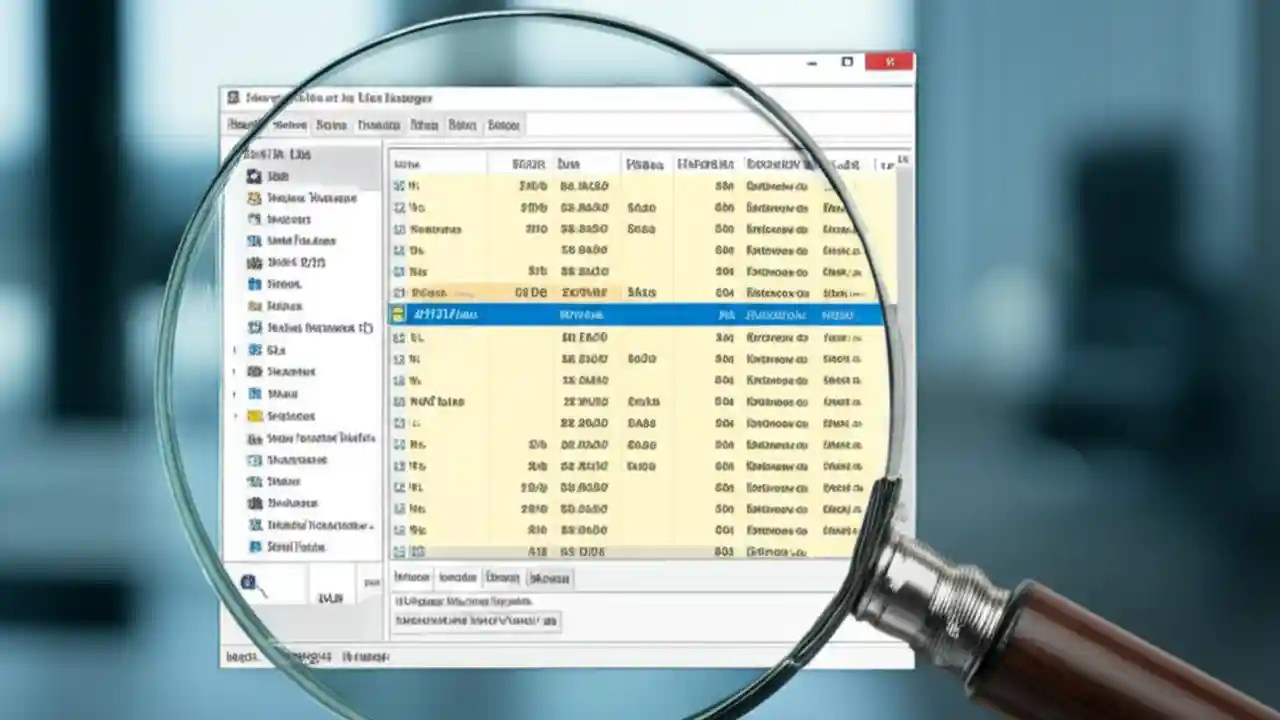Click the red icon beside the last sidebar entry

pyautogui.click(x=256, y=547)
